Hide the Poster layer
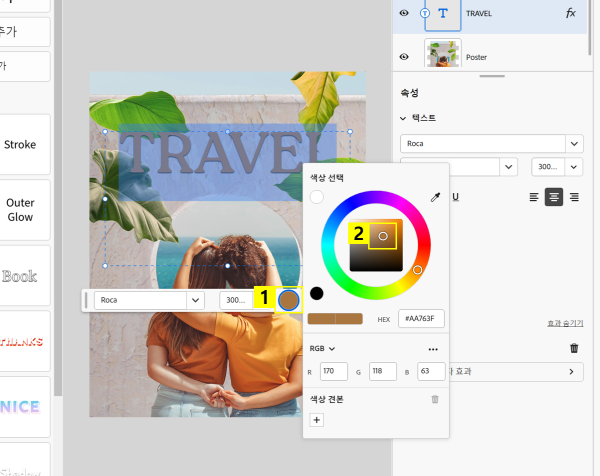 (x=404, y=57)
